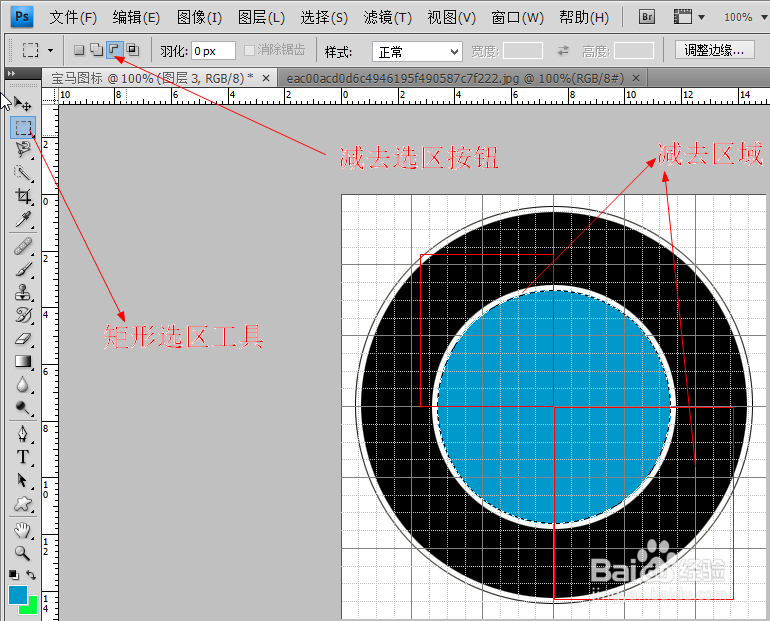This screenshot has height=621, width=770.
Task: Open the 100% zoom level dropdown
Action: pyautogui.click(x=764, y=18)
